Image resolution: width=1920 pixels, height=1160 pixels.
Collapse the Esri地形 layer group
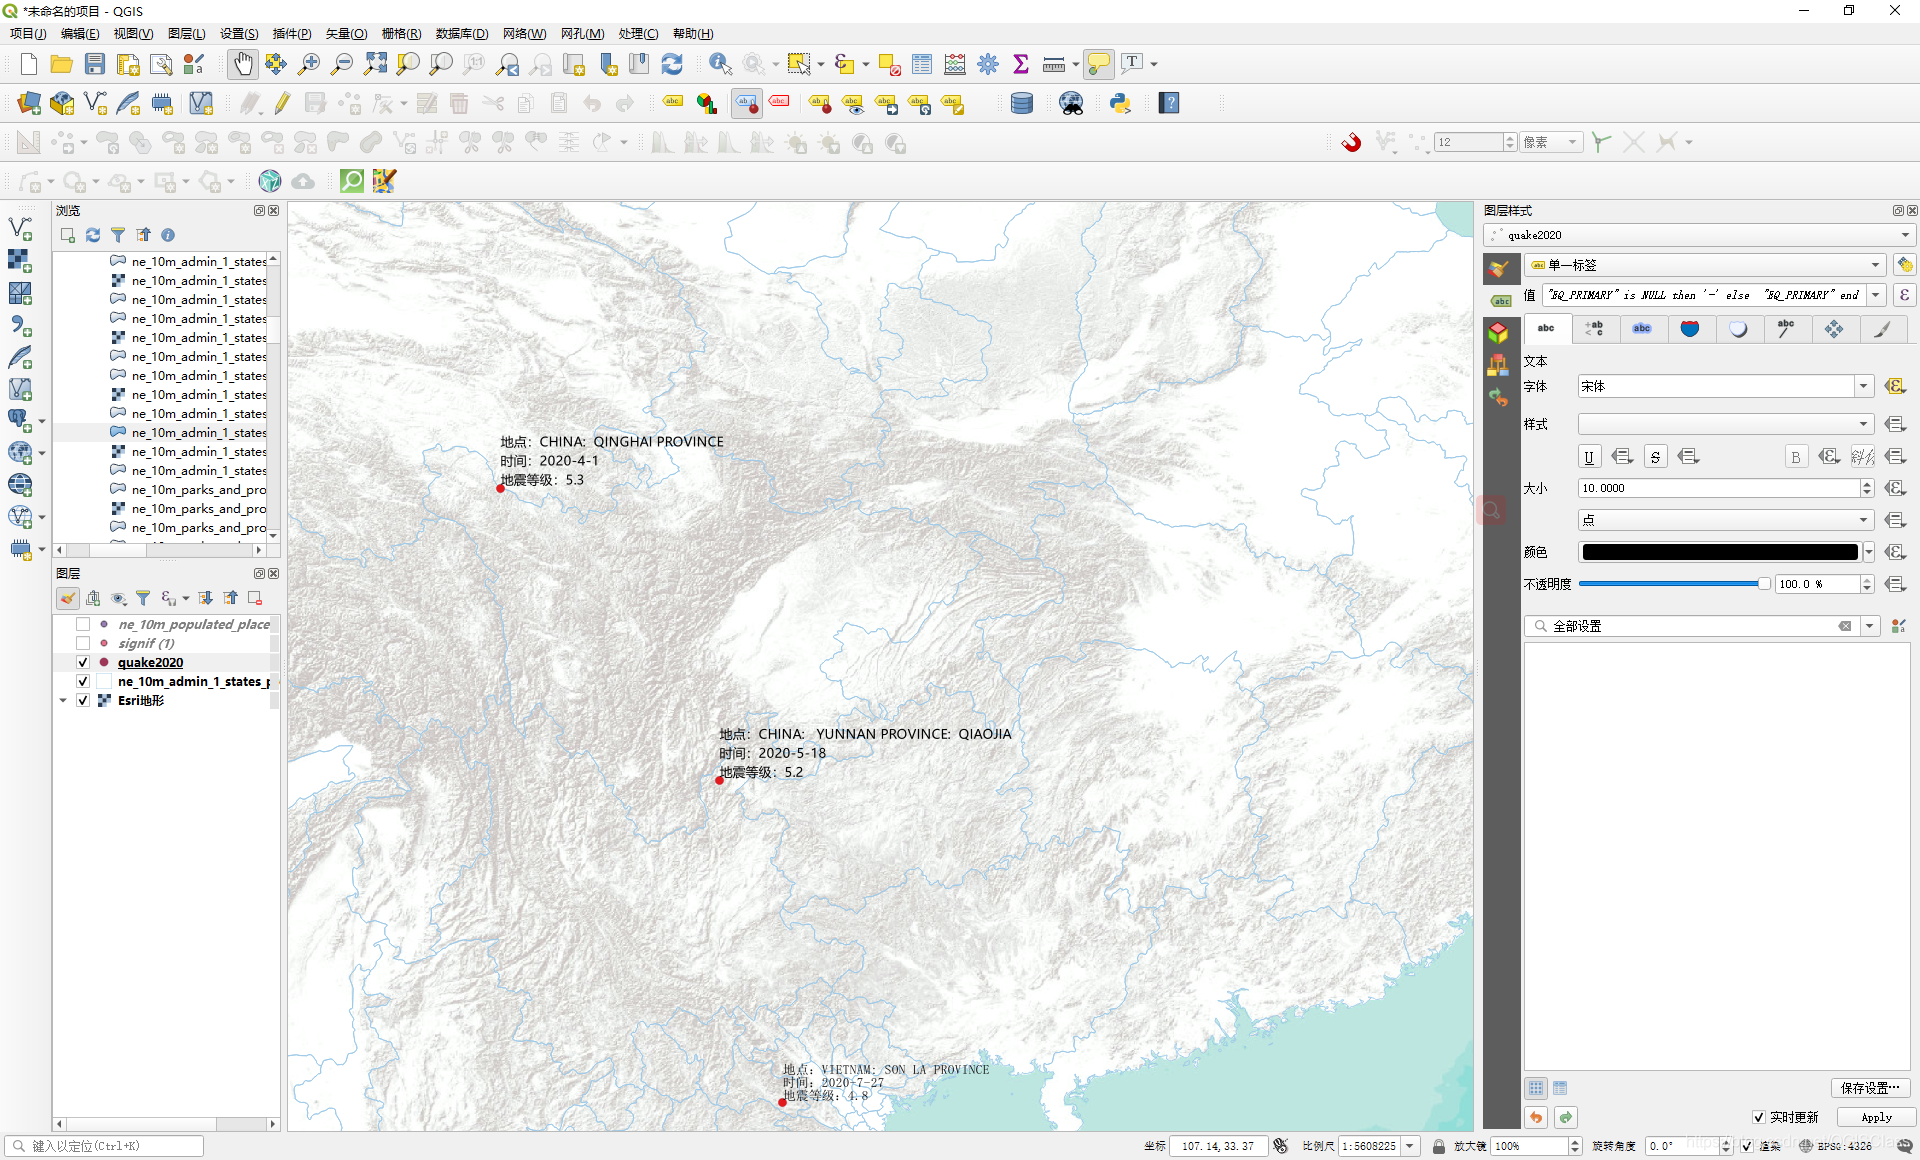(63, 700)
